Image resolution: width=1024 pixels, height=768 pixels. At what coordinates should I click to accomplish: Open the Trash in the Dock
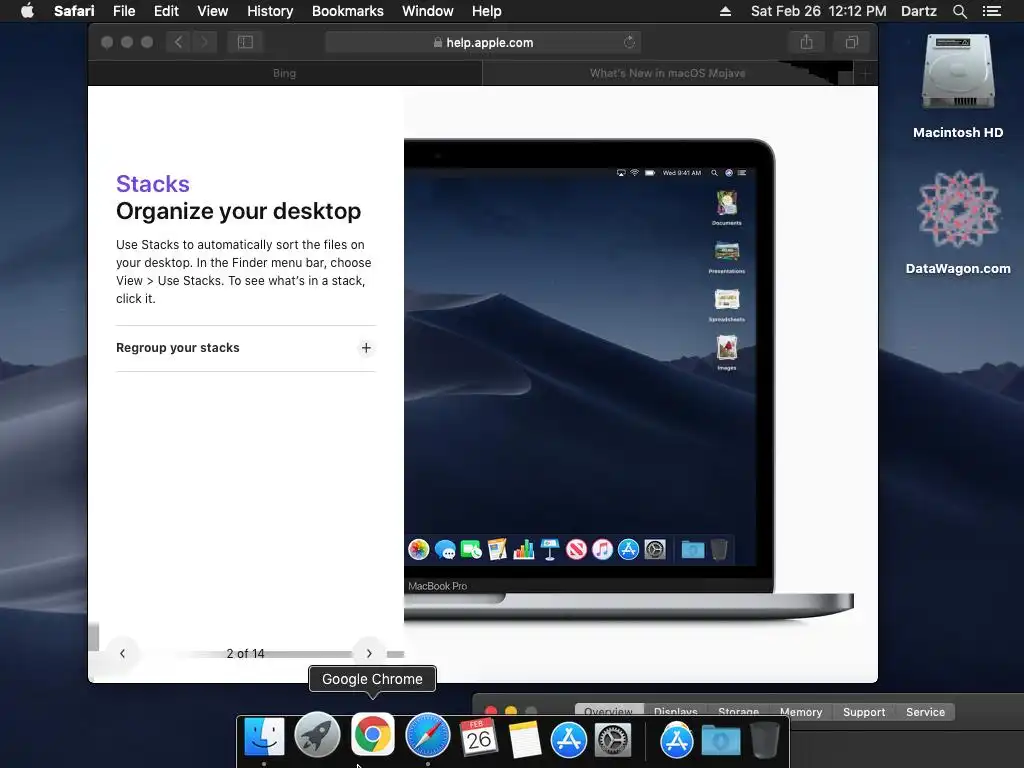point(764,740)
